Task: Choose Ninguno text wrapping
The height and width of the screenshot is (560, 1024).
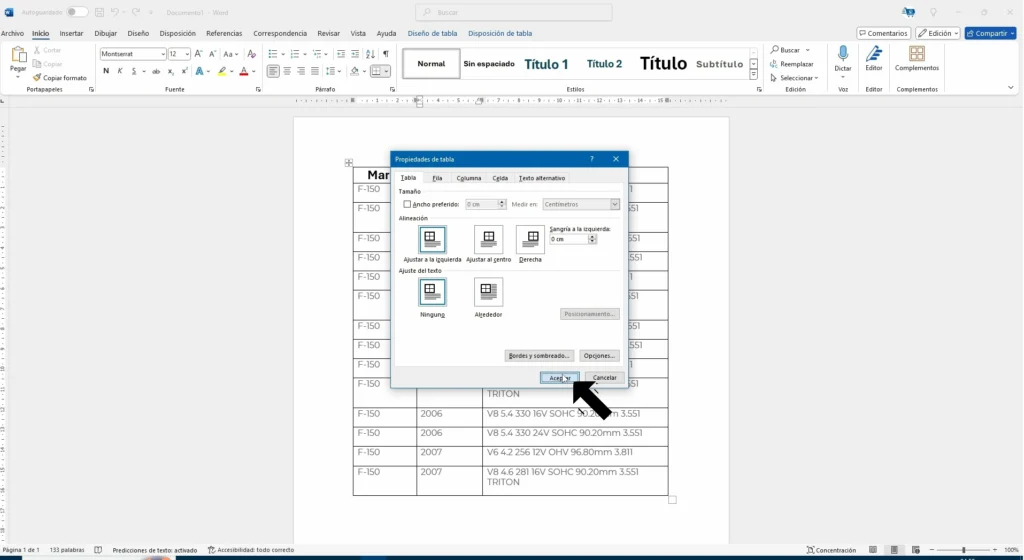Action: 432,292
